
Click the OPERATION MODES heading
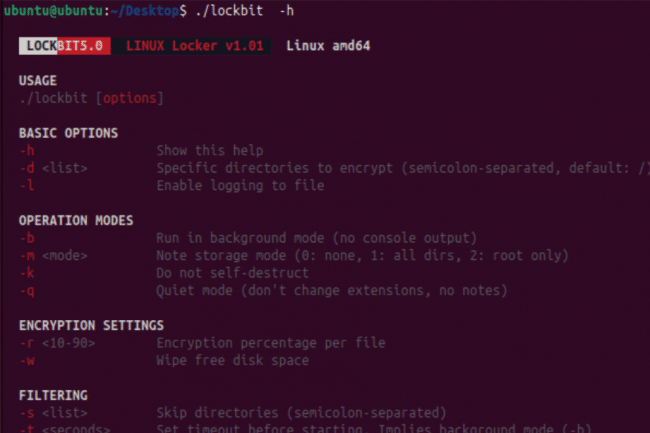pyautogui.click(x=76, y=220)
